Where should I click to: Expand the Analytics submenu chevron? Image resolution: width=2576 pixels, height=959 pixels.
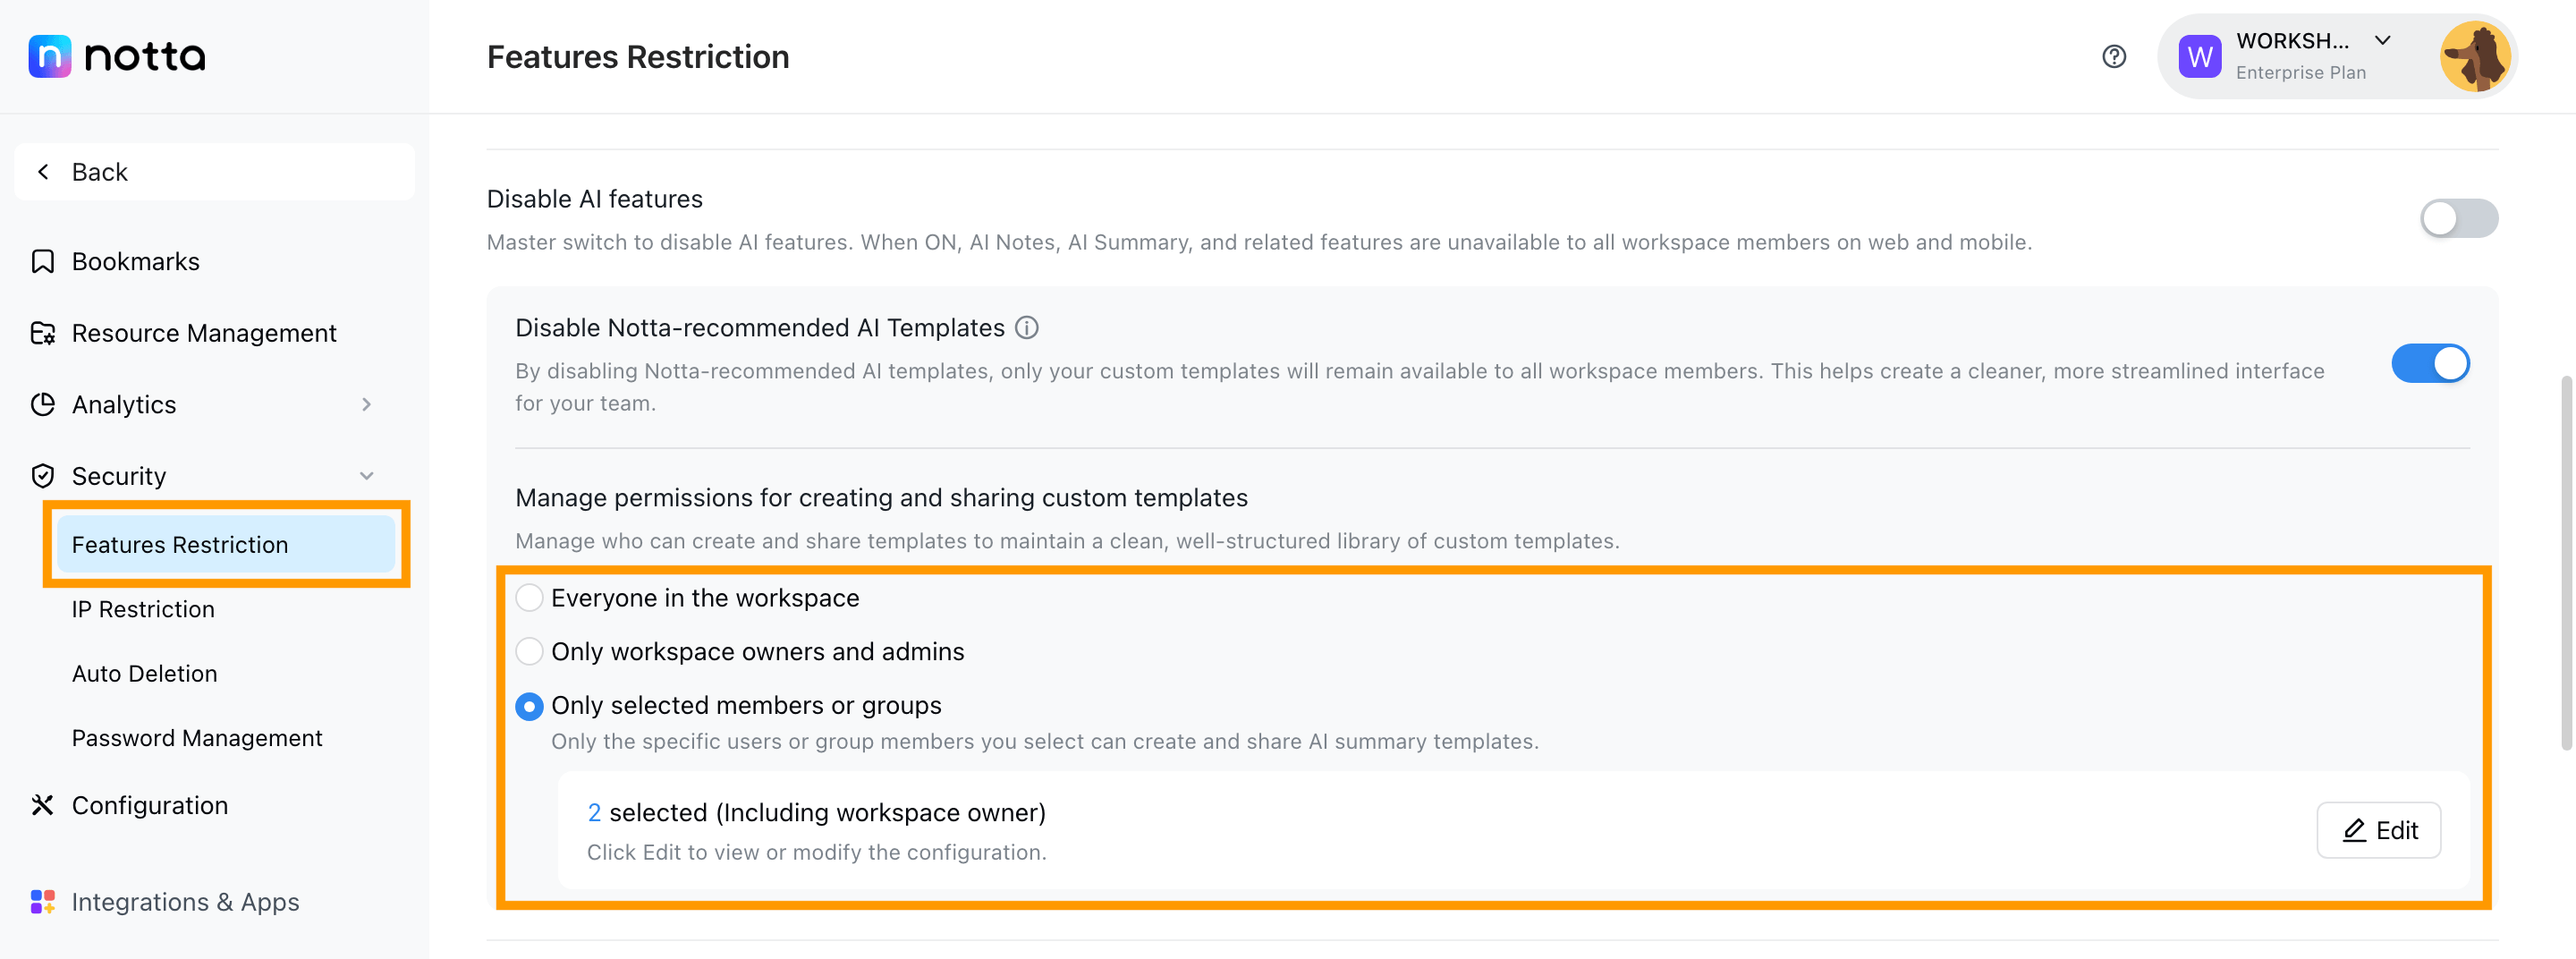click(x=366, y=404)
